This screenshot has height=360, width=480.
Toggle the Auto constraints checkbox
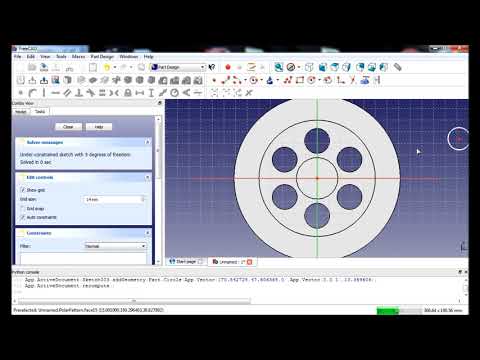coord(23,217)
